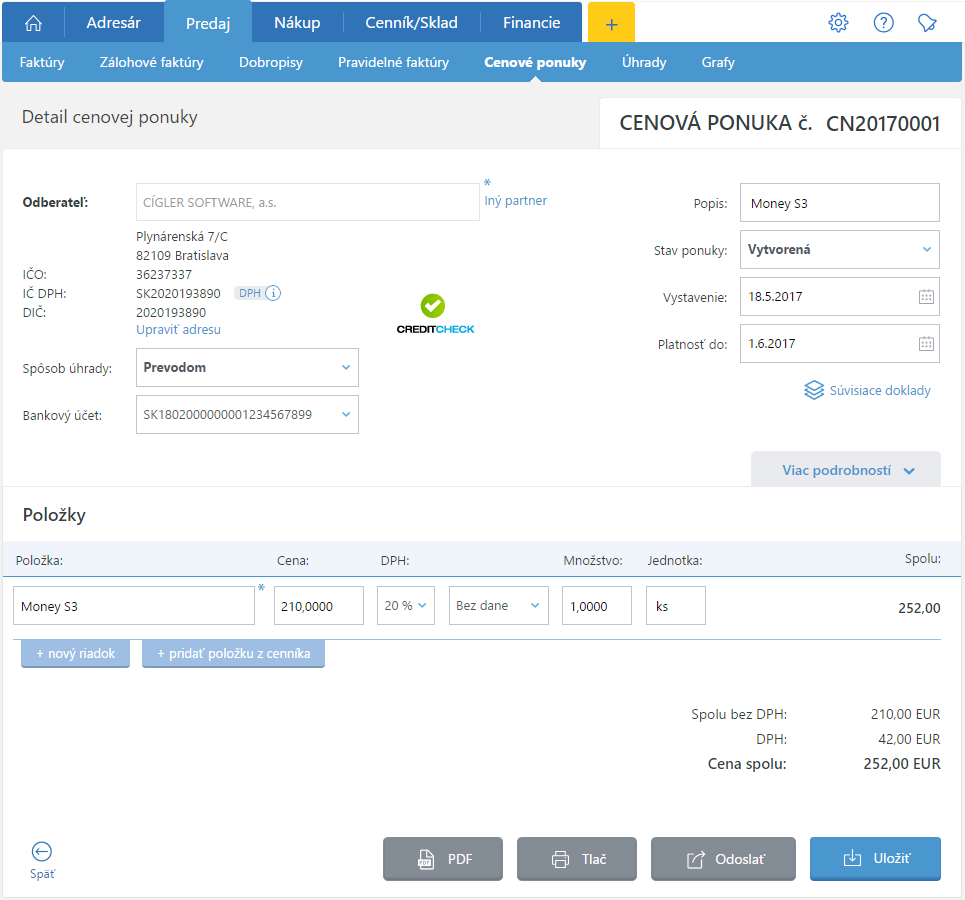Open the Zálohové faktúry tab
The image size is (965, 900).
tap(151, 62)
